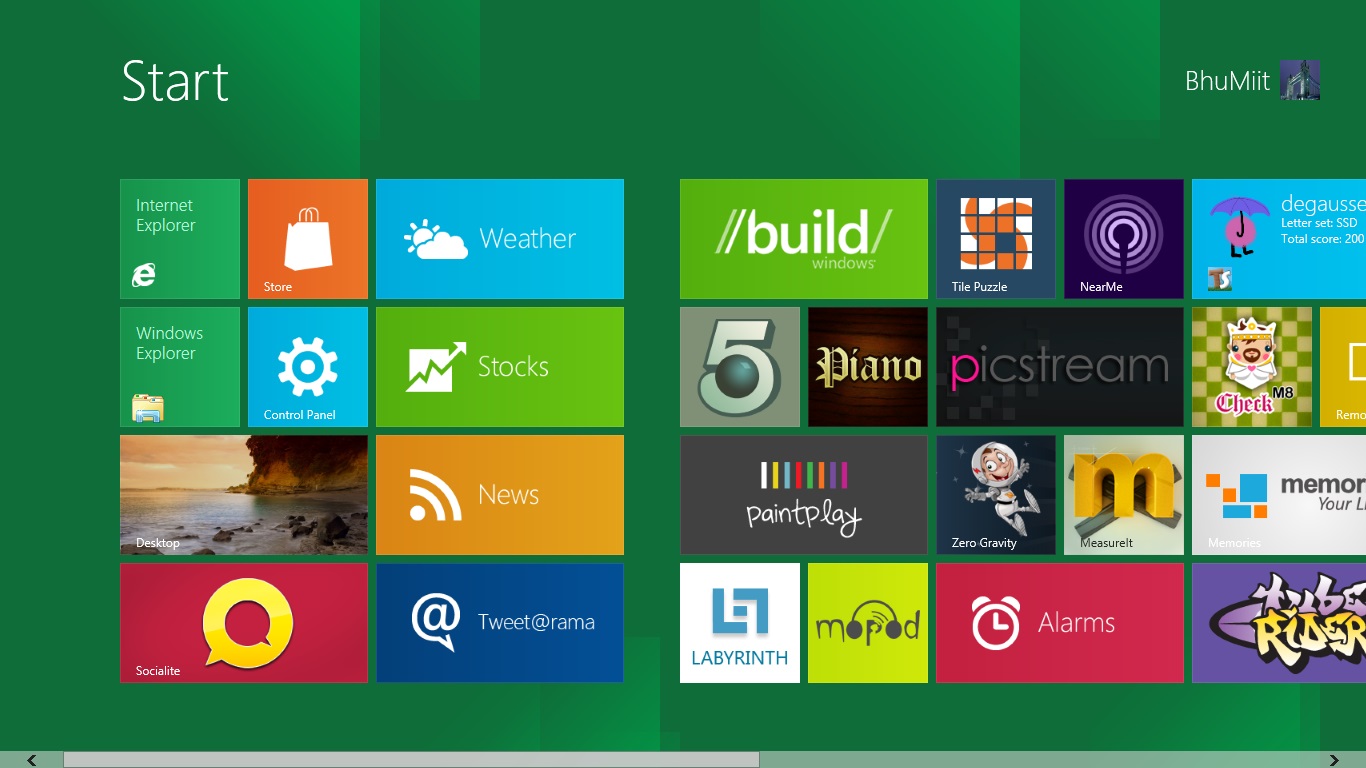Launch the number 5 ball tile
This screenshot has width=1366, height=768.
(740, 367)
